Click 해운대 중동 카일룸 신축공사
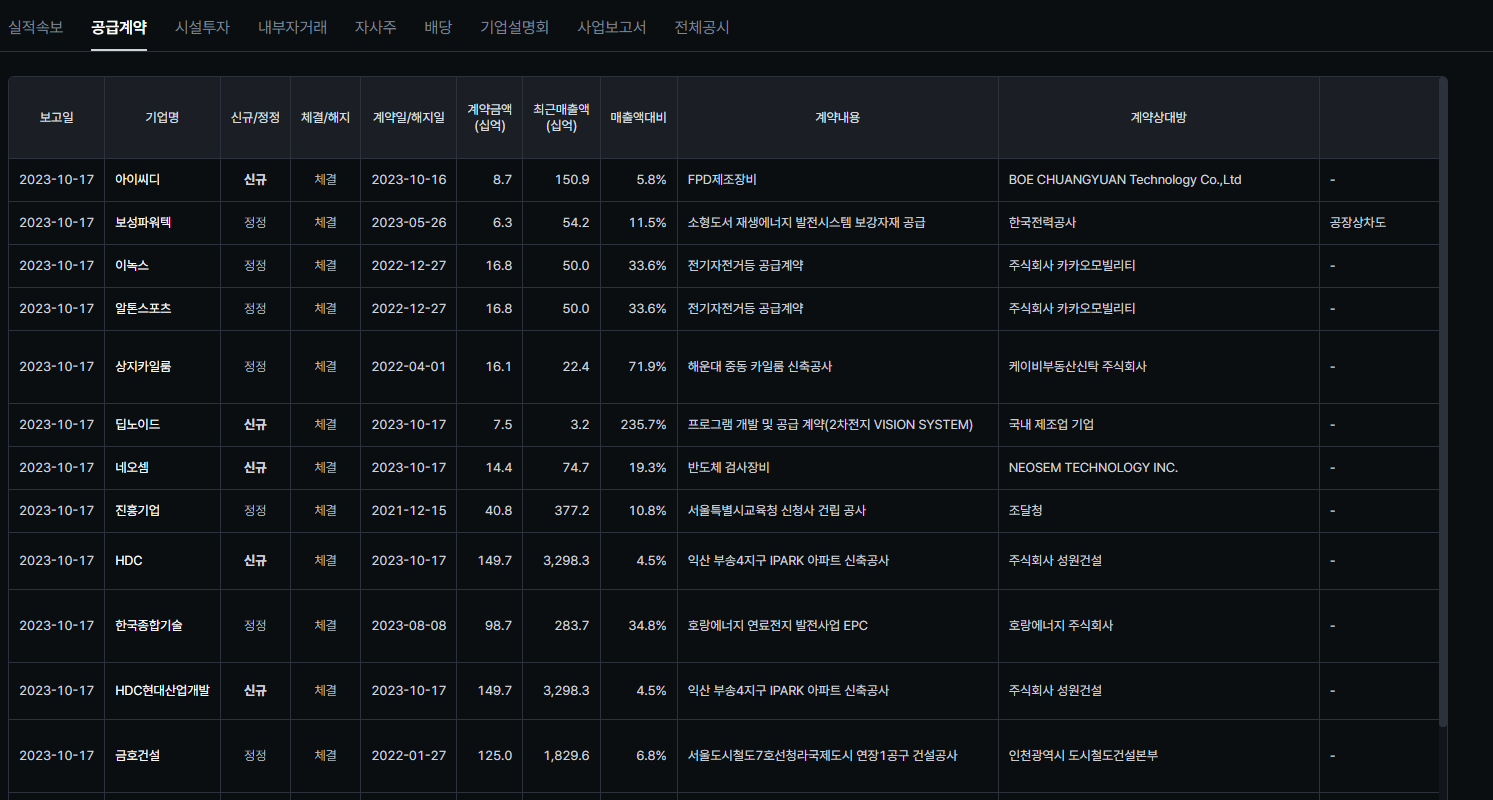 (760, 367)
